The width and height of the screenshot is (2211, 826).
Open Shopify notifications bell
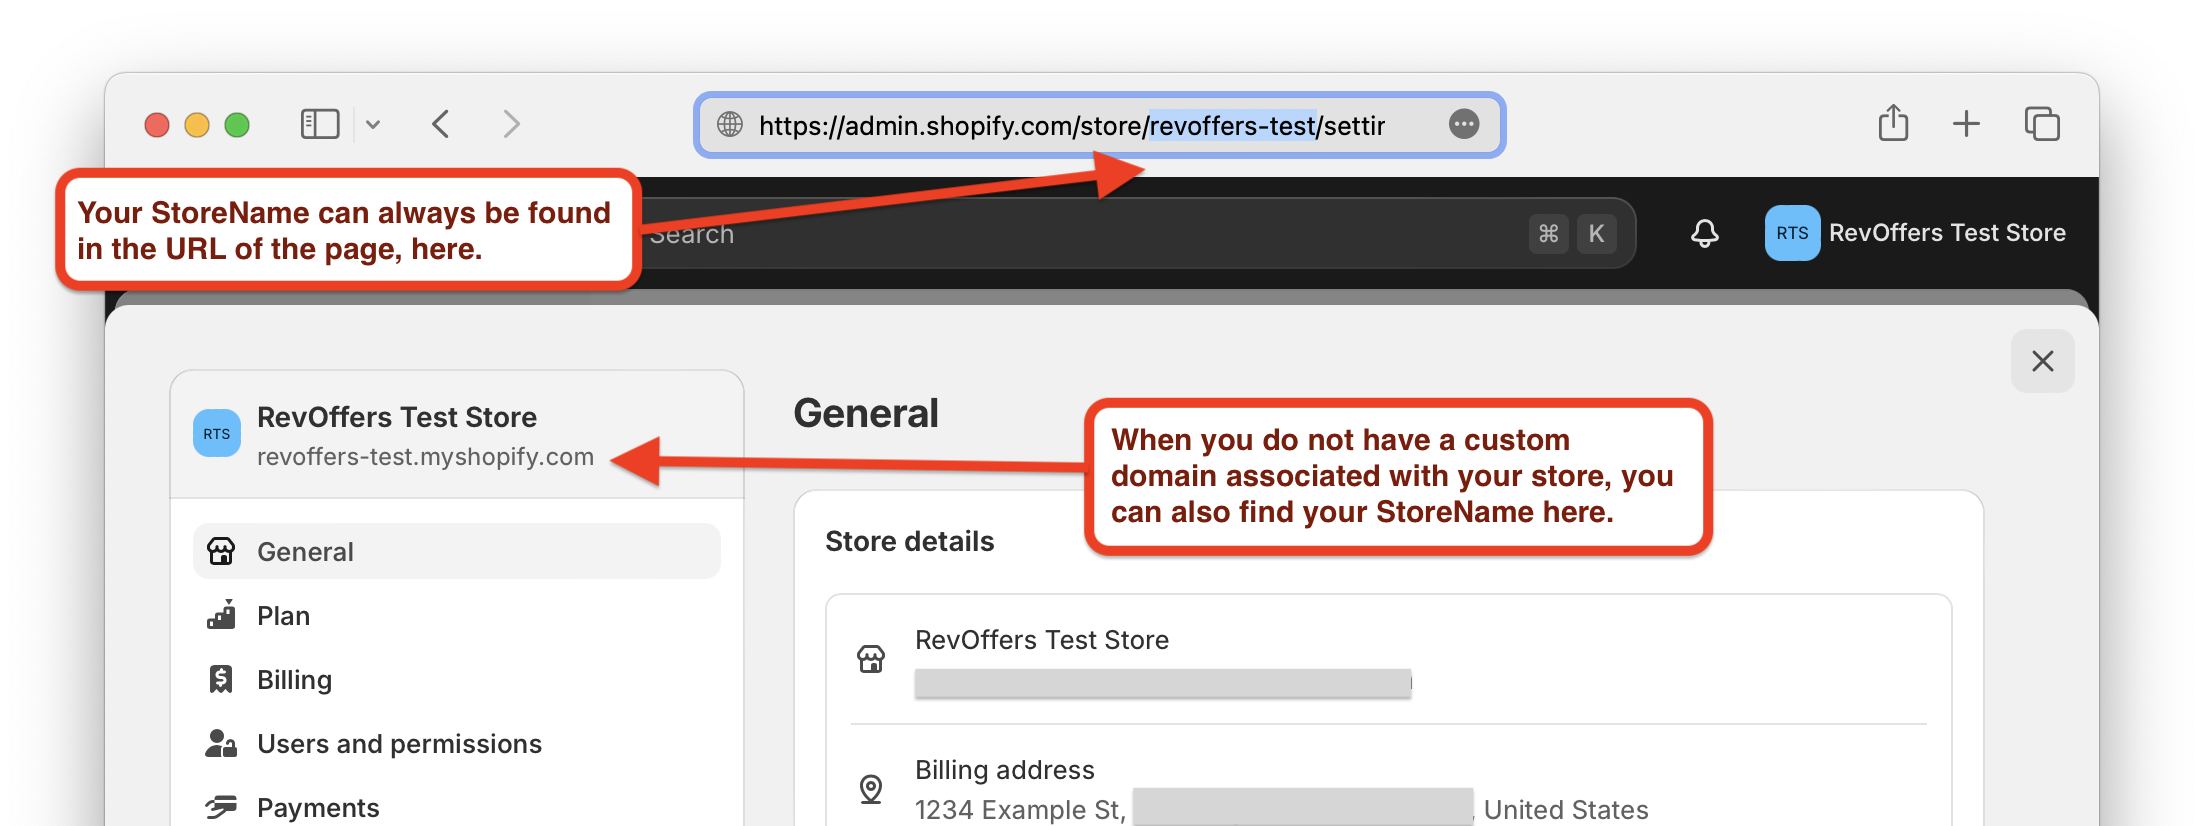pyautogui.click(x=1704, y=233)
